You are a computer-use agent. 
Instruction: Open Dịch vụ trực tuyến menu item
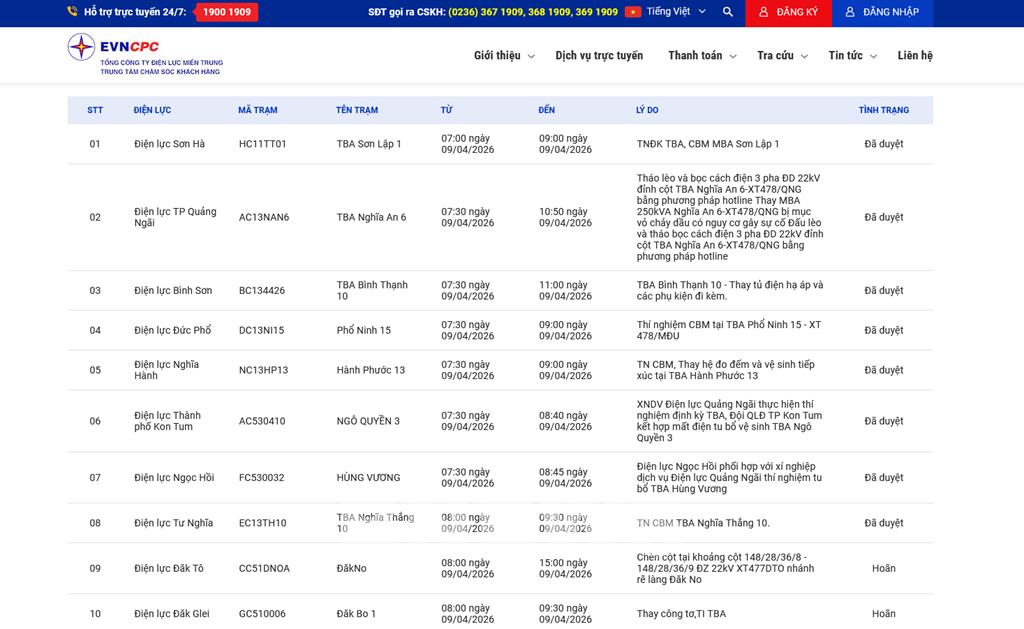pyautogui.click(x=599, y=56)
